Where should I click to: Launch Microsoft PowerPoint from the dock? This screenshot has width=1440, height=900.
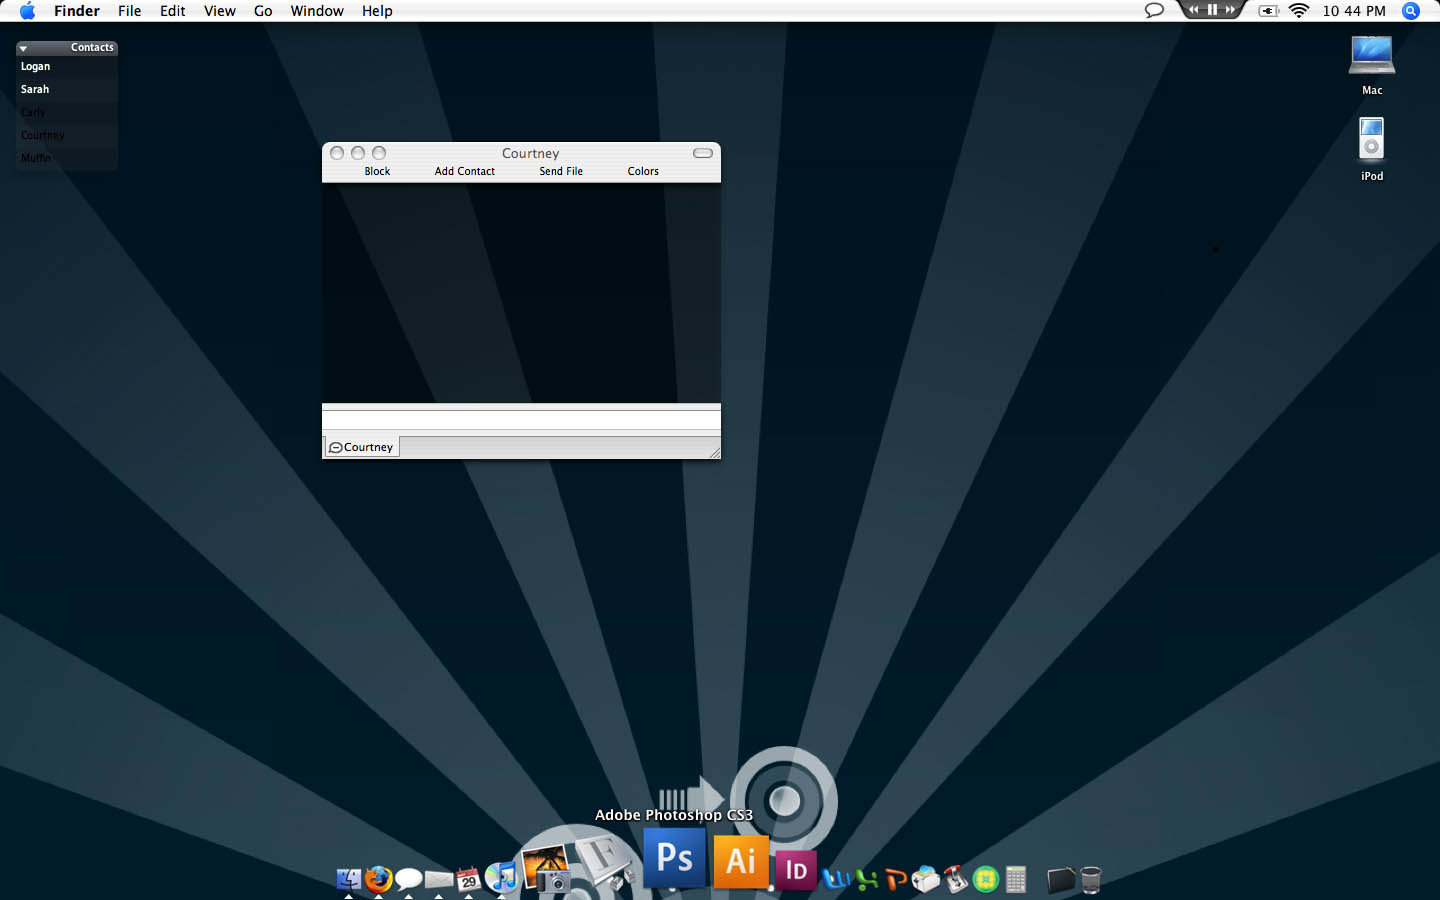click(x=896, y=879)
